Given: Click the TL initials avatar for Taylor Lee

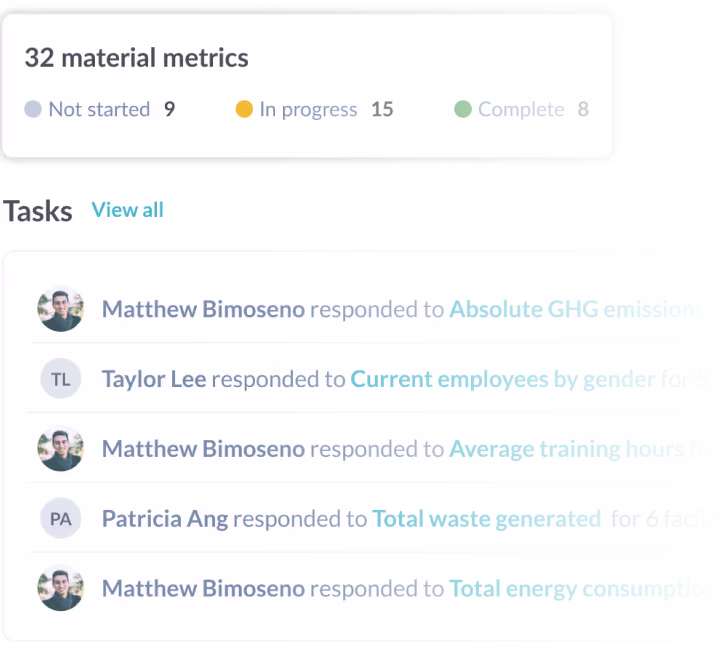Looking at the screenshot, I should tap(61, 379).
